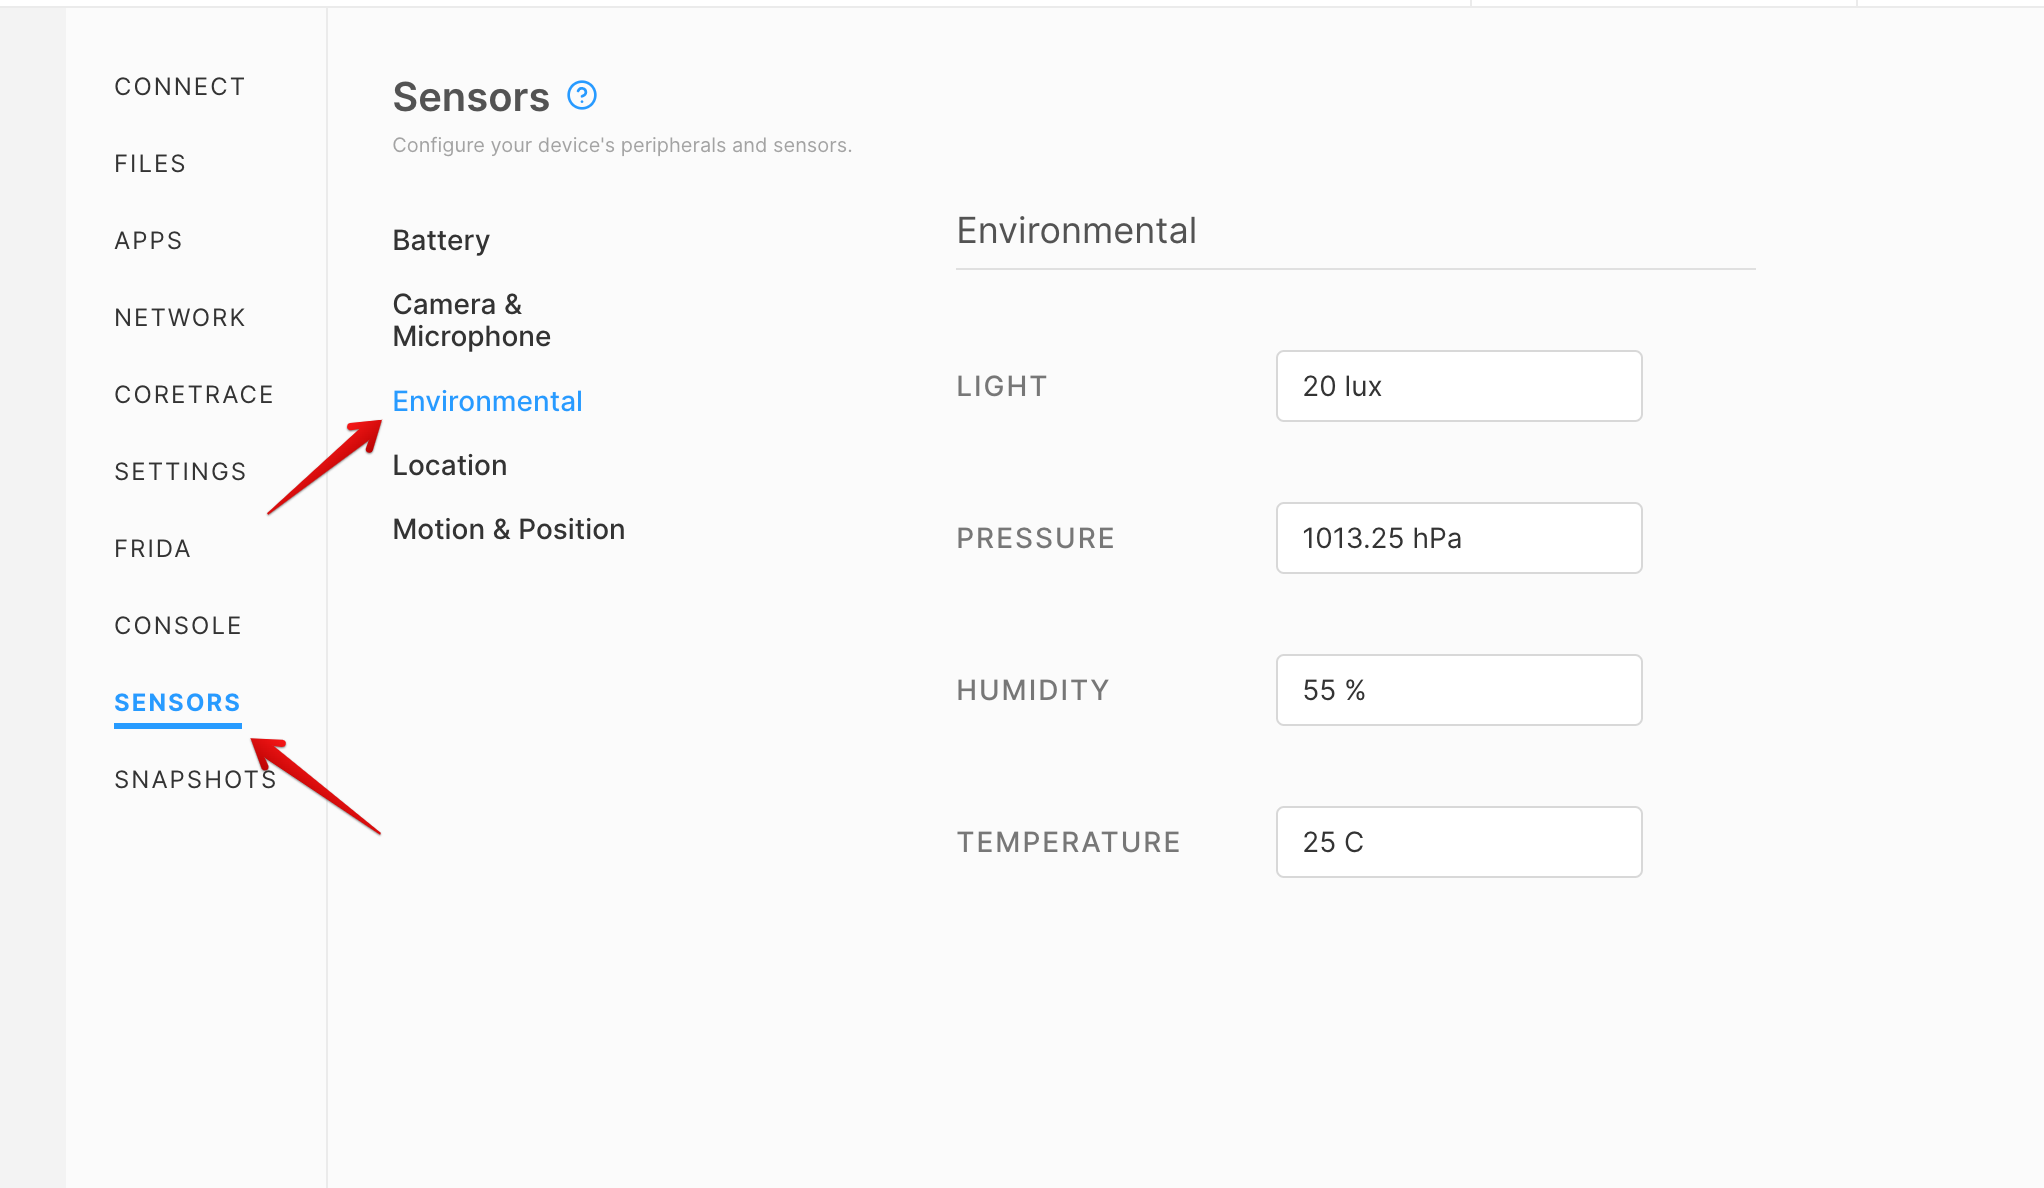
Task: Switch to the Apps page
Action: pos(148,241)
